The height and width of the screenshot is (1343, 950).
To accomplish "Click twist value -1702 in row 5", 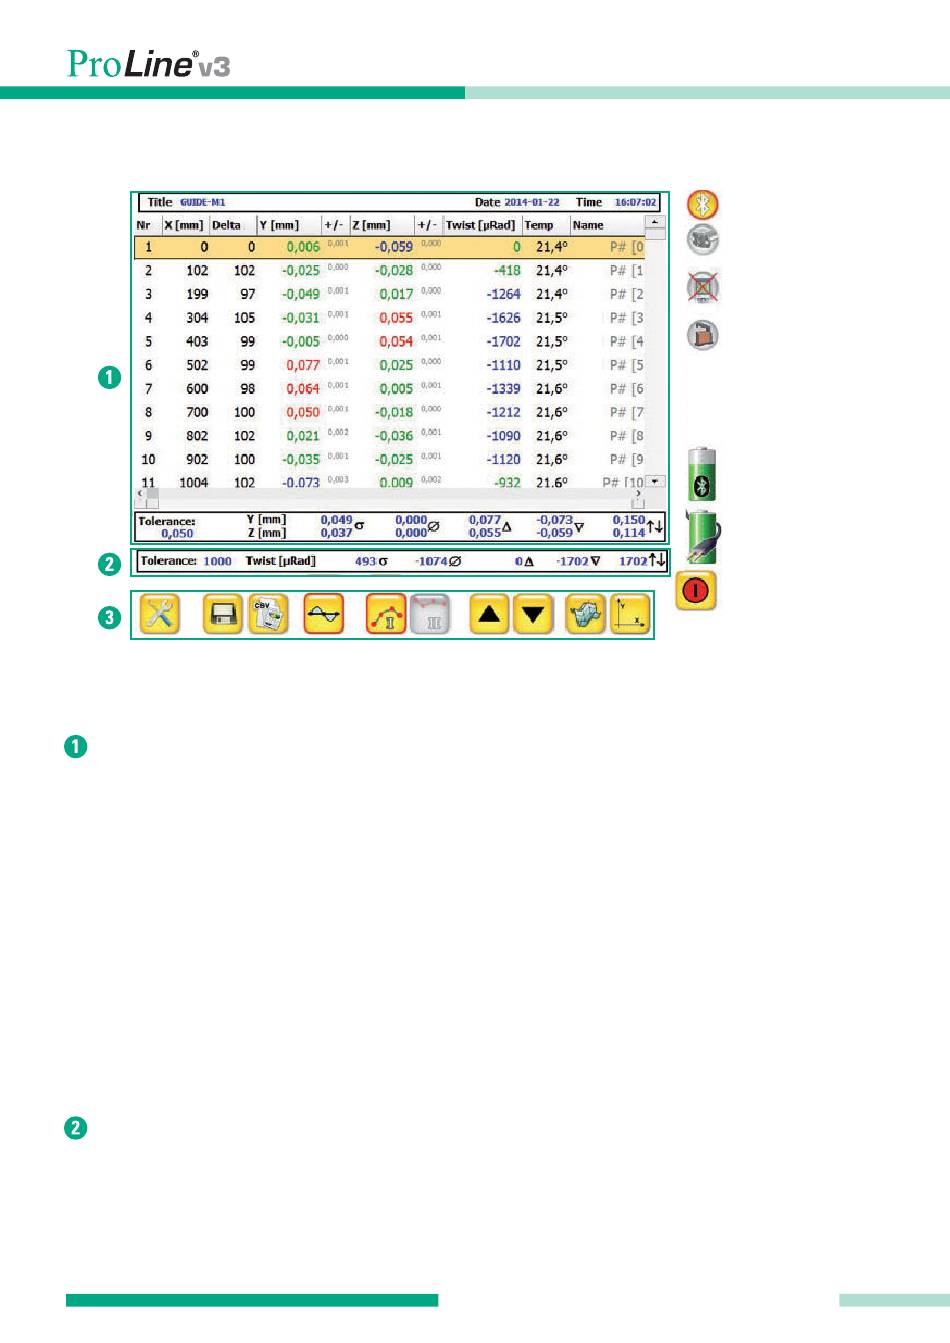I will pyautogui.click(x=504, y=342).
